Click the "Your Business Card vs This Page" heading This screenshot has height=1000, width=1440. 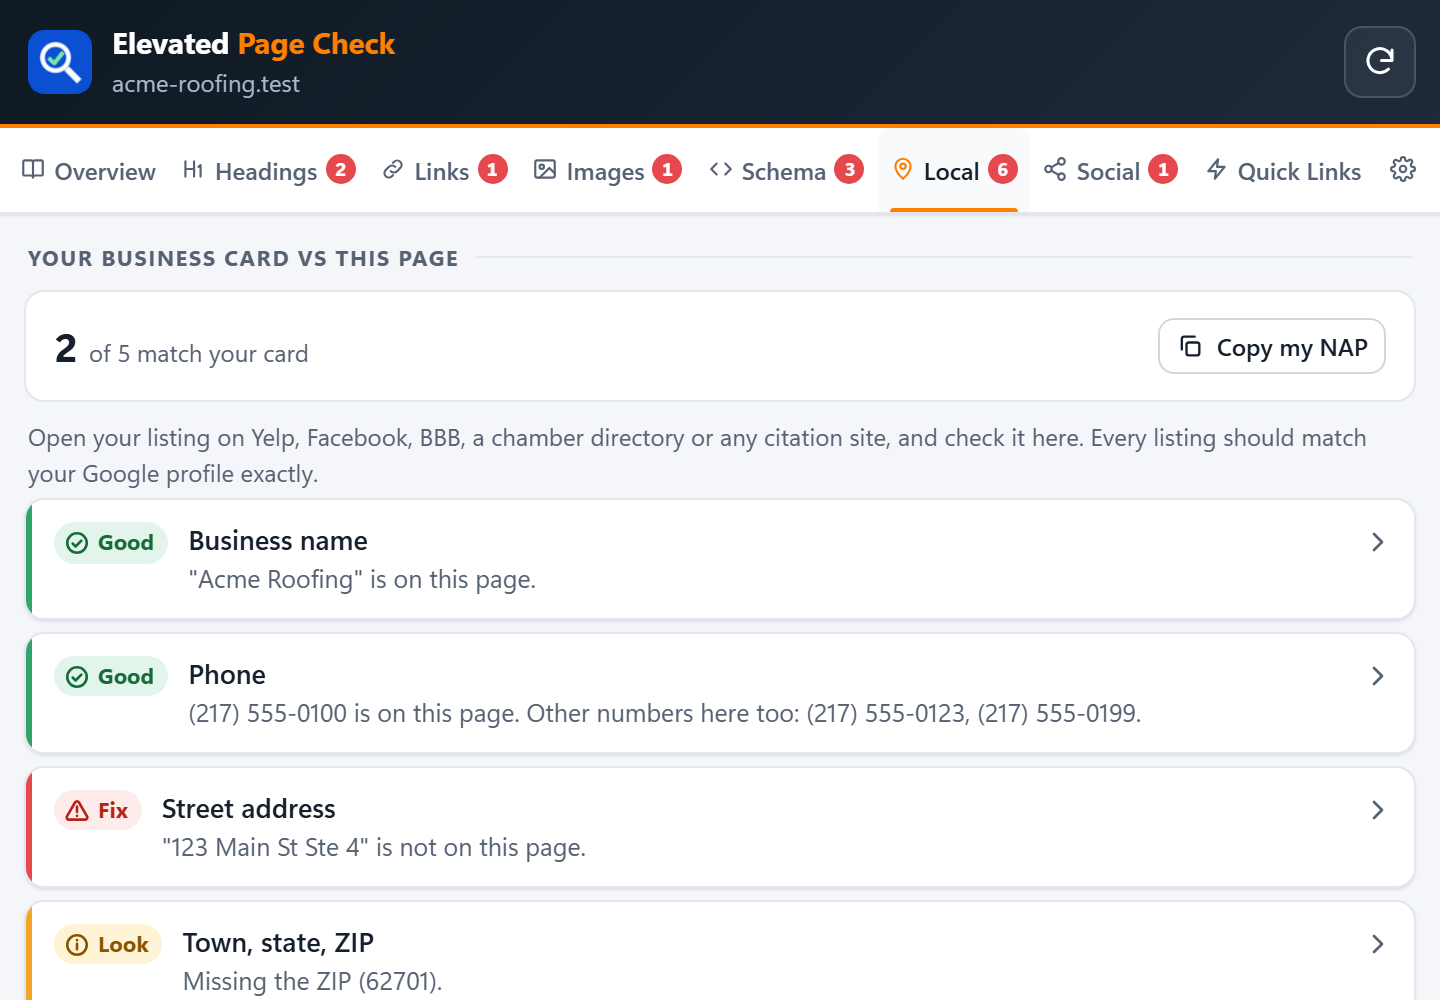(x=243, y=258)
